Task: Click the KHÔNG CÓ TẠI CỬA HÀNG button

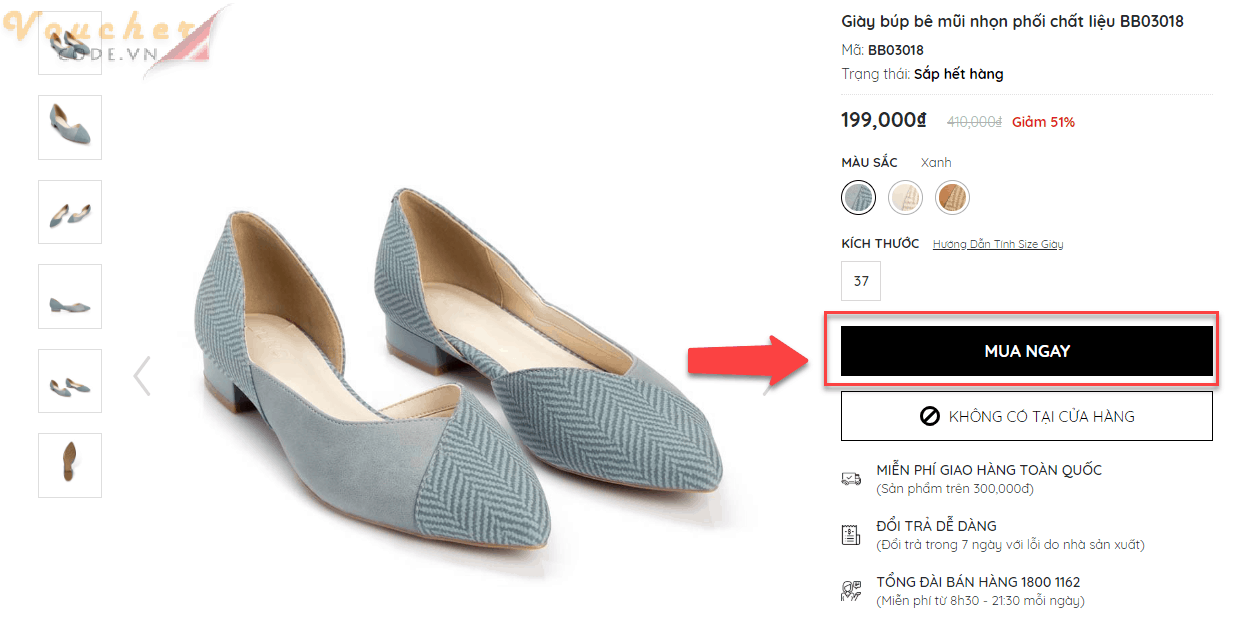Action: pyautogui.click(x=1026, y=416)
